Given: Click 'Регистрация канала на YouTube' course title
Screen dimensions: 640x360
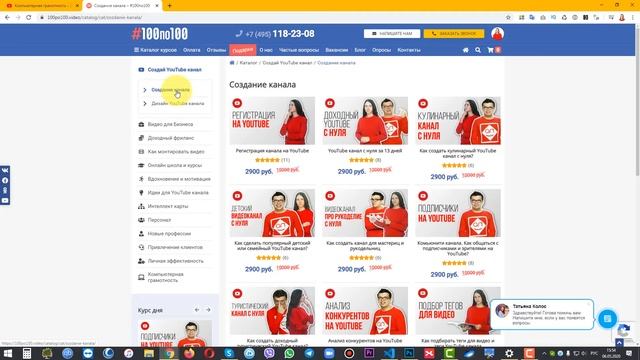Looking at the screenshot, I should point(272,151).
